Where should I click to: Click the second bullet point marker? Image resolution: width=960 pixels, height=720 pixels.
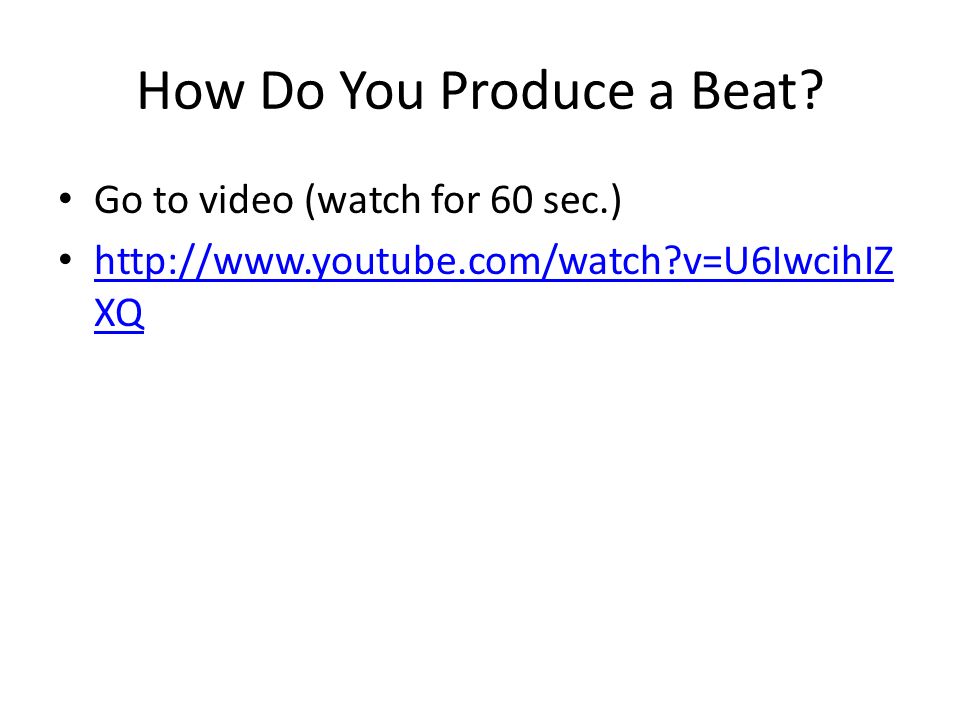click(66, 260)
